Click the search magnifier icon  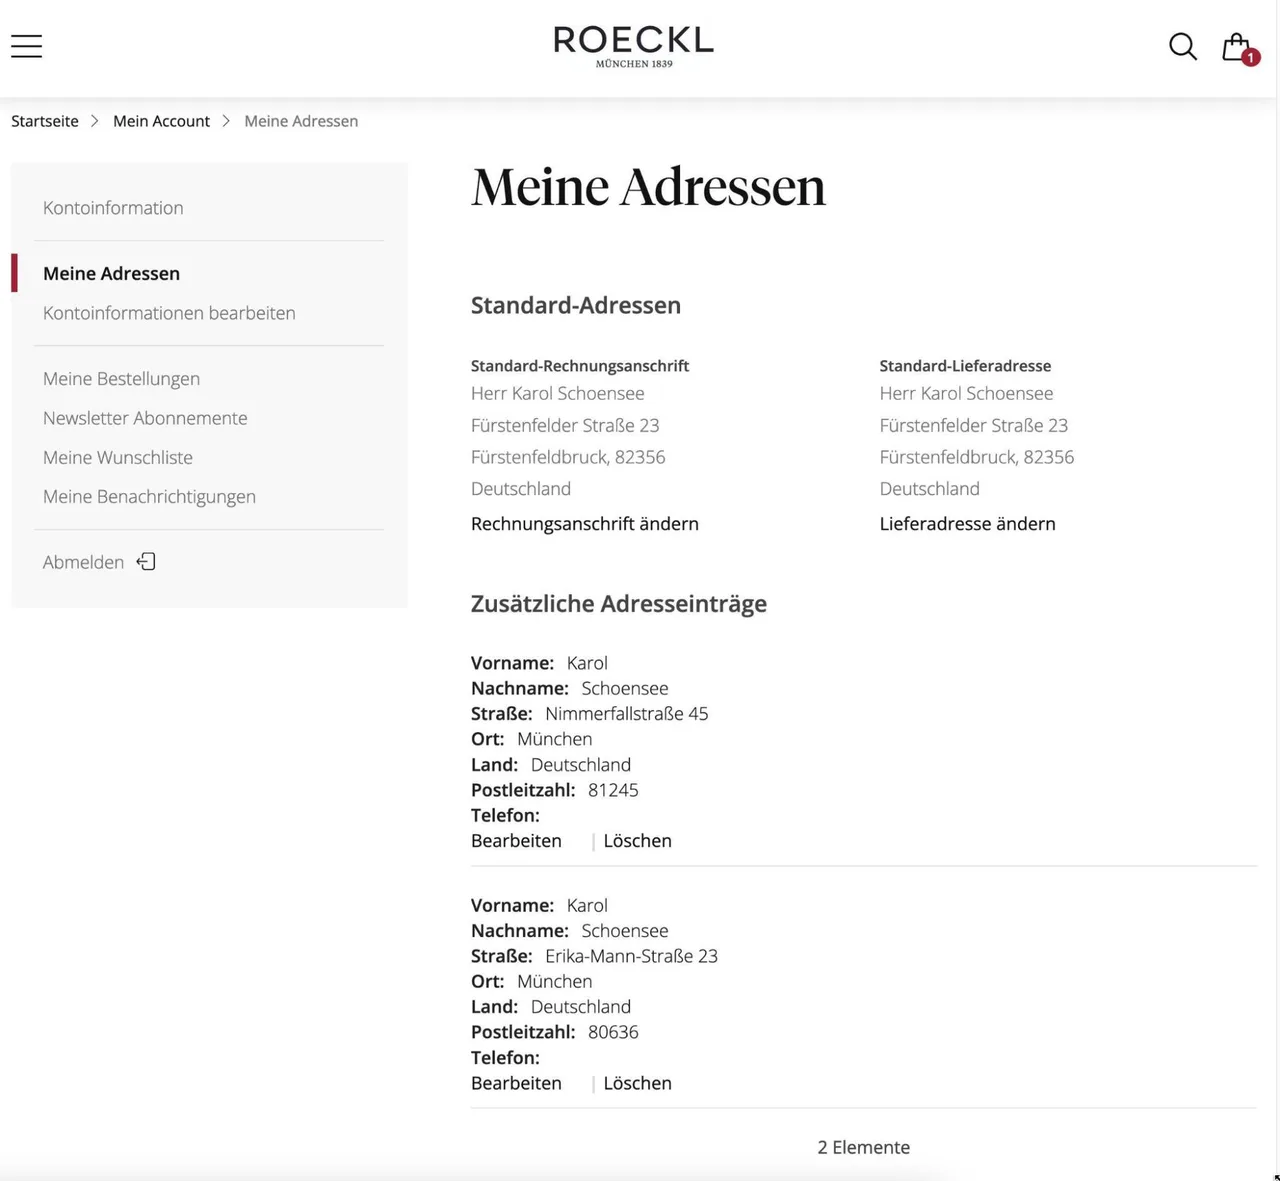[1183, 46]
